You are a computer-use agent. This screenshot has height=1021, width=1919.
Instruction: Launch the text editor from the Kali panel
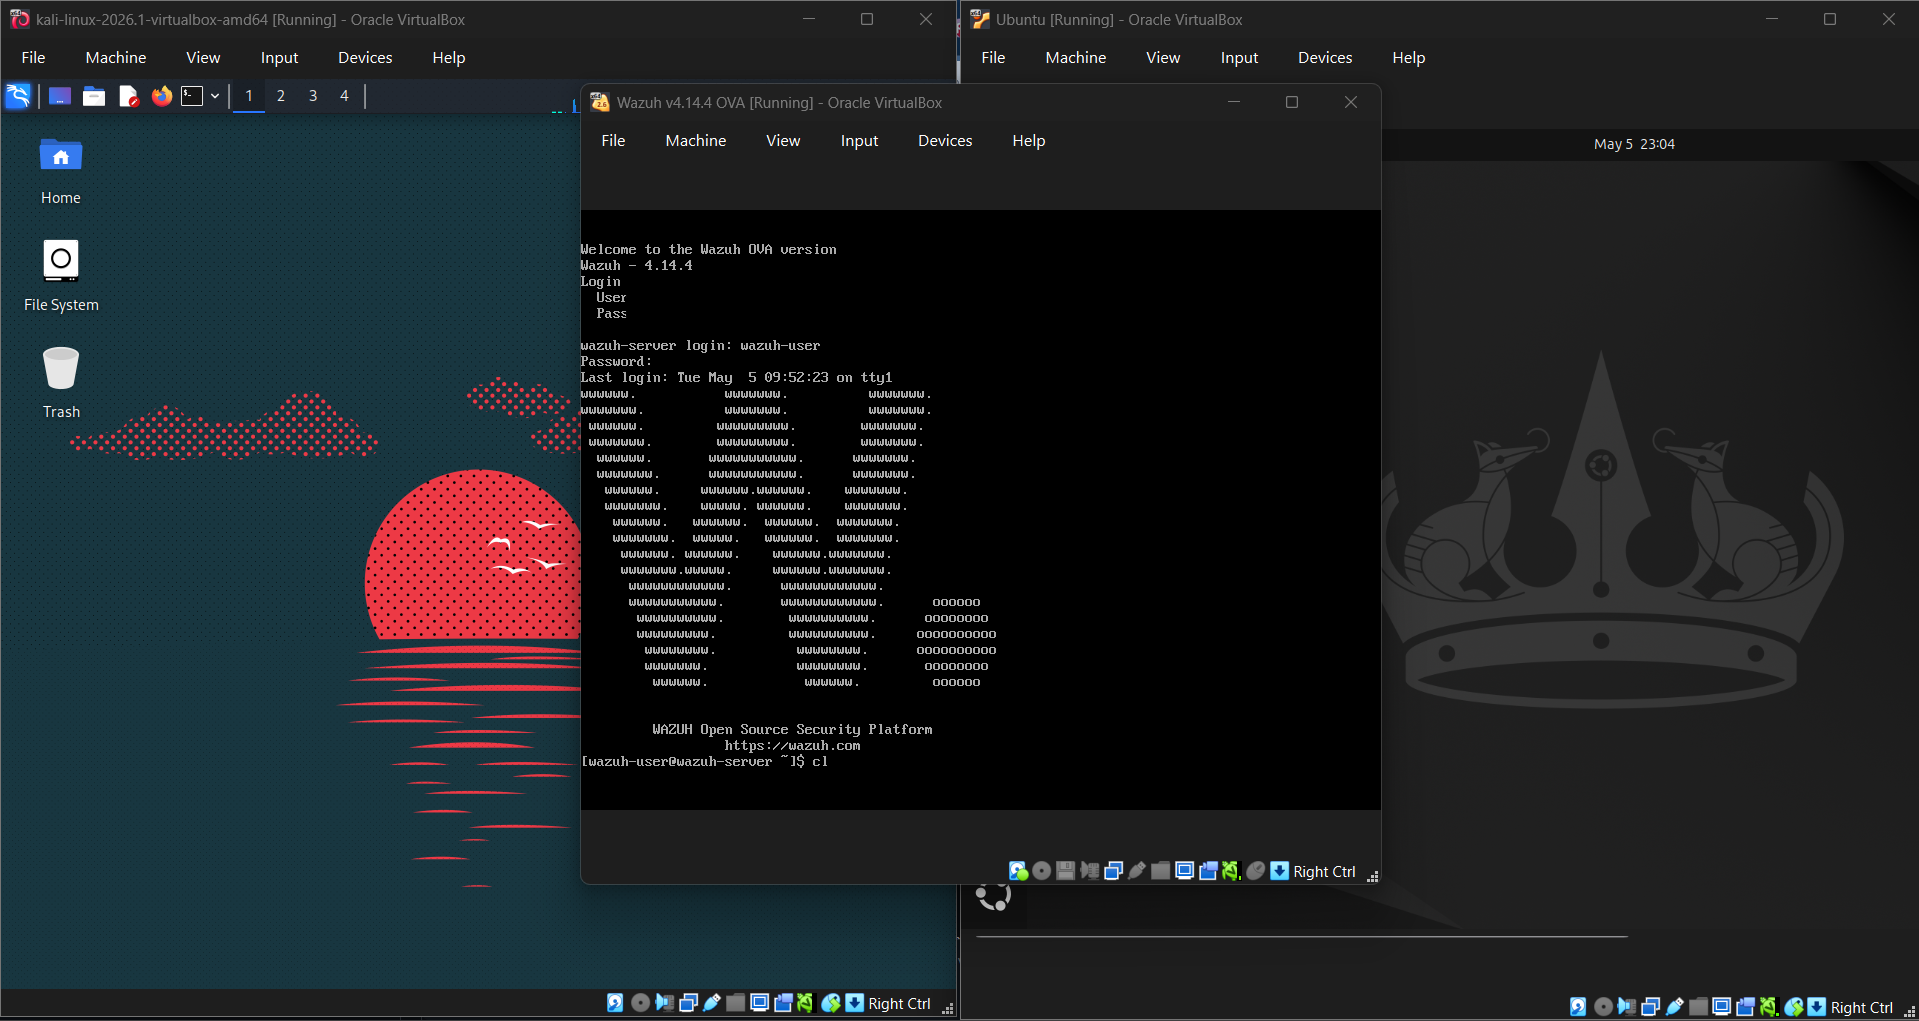tap(128, 96)
